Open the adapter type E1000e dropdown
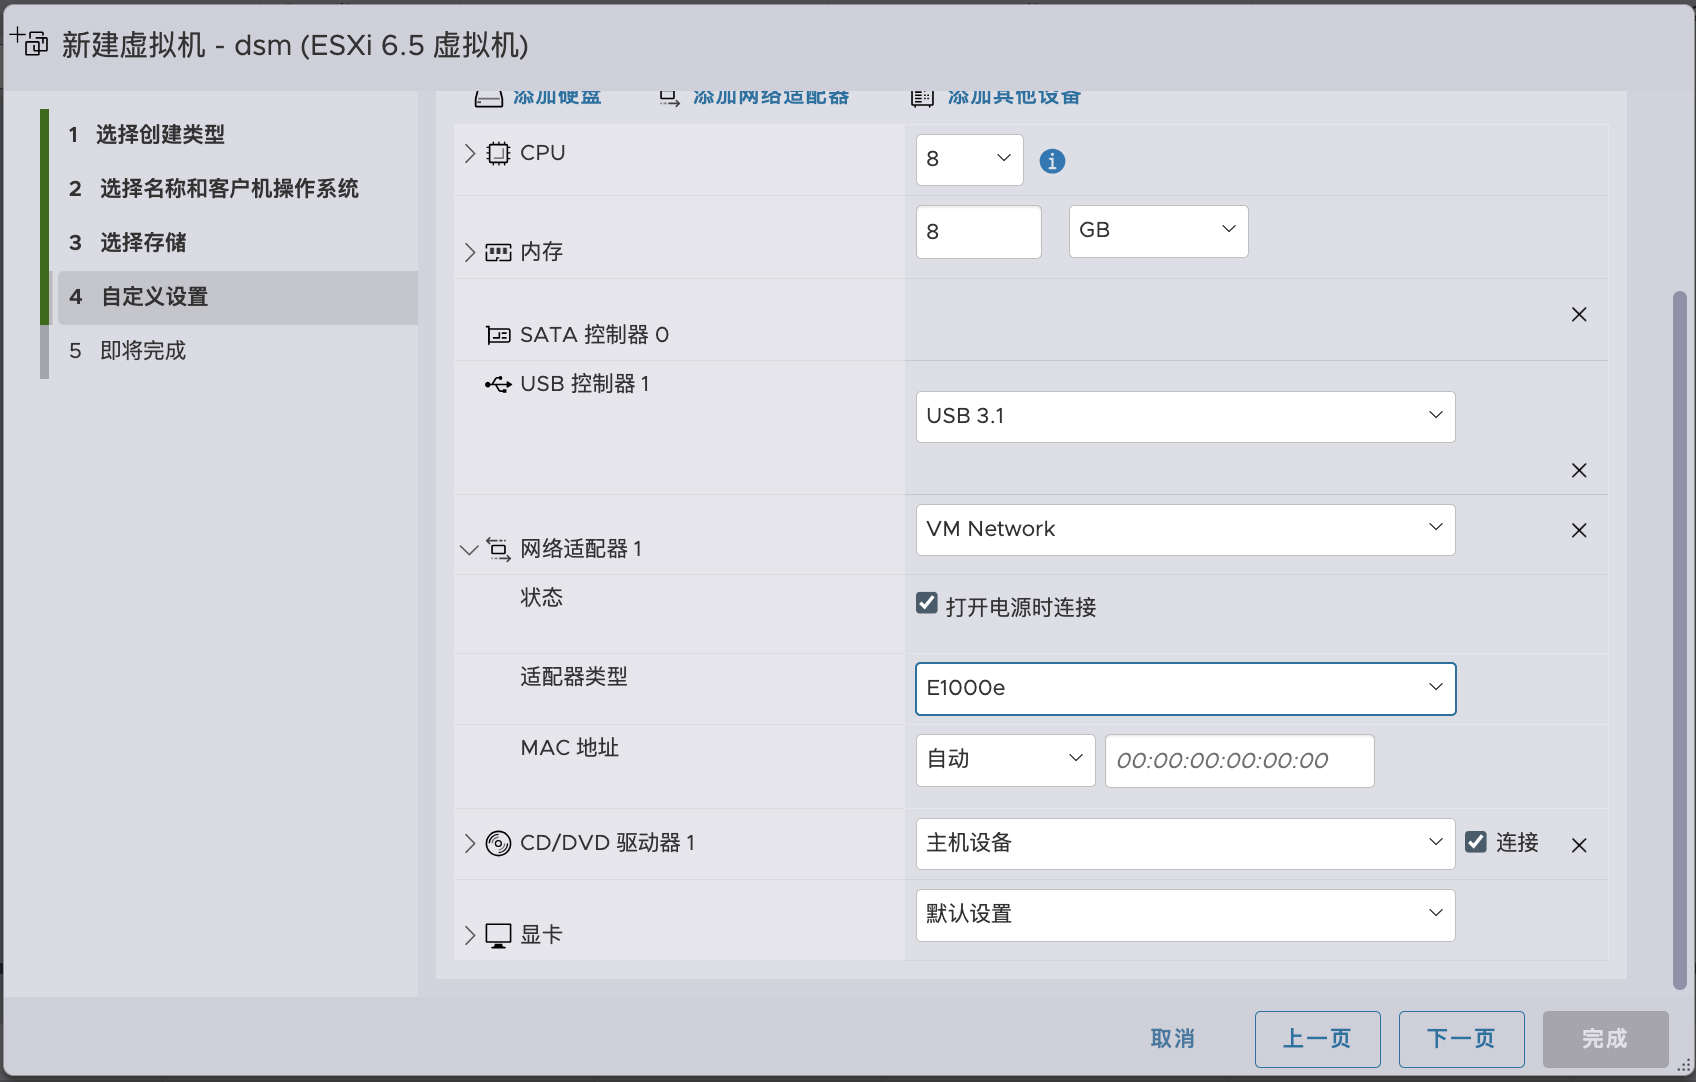The height and width of the screenshot is (1082, 1696). [1185, 688]
